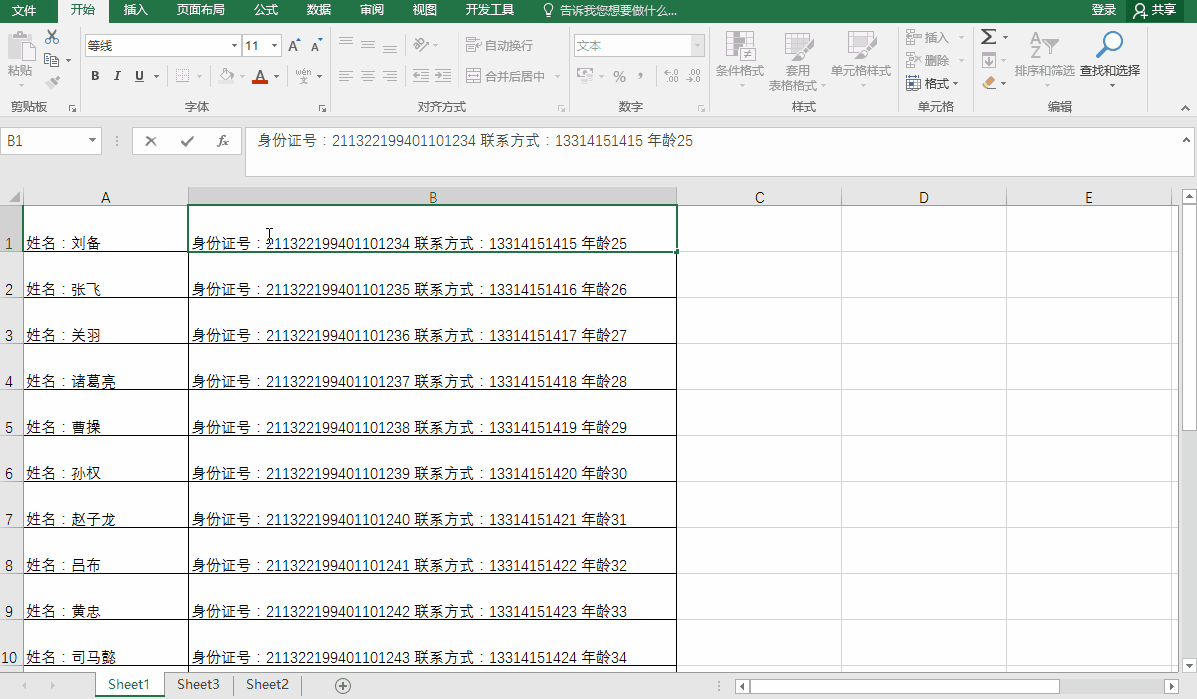Image resolution: width=1197 pixels, height=699 pixels.
Task: Open the 文件 File menu
Action: pos(24,10)
